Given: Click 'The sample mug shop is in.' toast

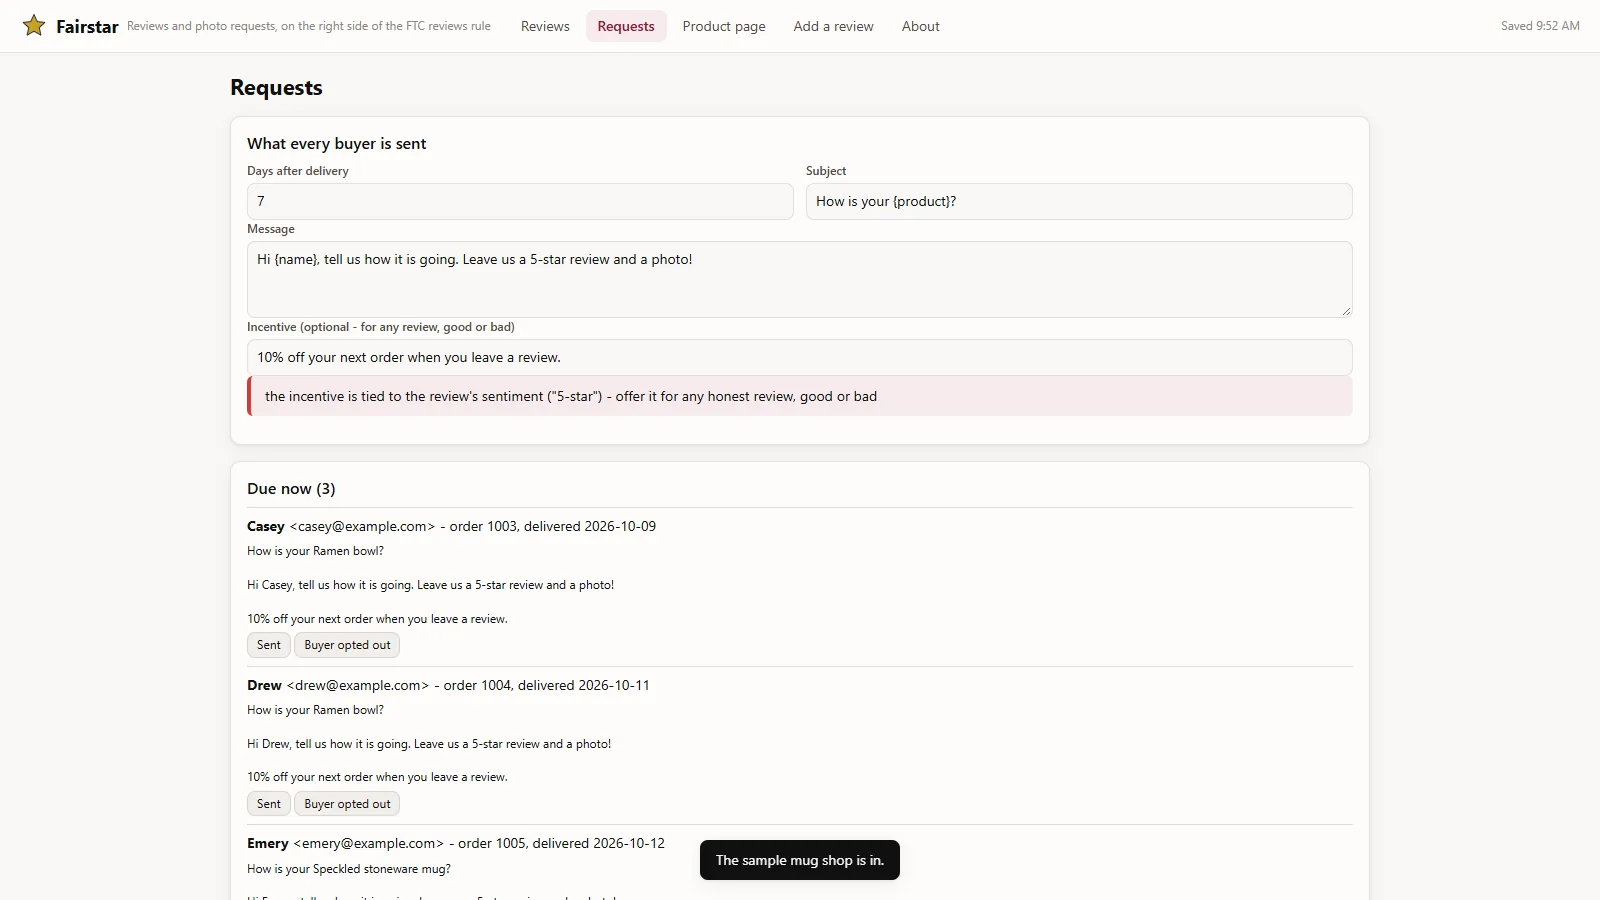Looking at the screenshot, I should (x=800, y=860).
